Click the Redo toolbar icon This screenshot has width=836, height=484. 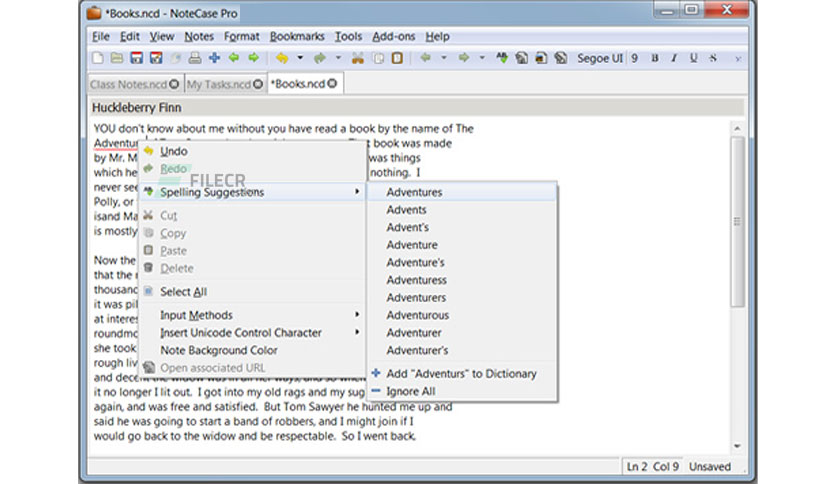(319, 58)
